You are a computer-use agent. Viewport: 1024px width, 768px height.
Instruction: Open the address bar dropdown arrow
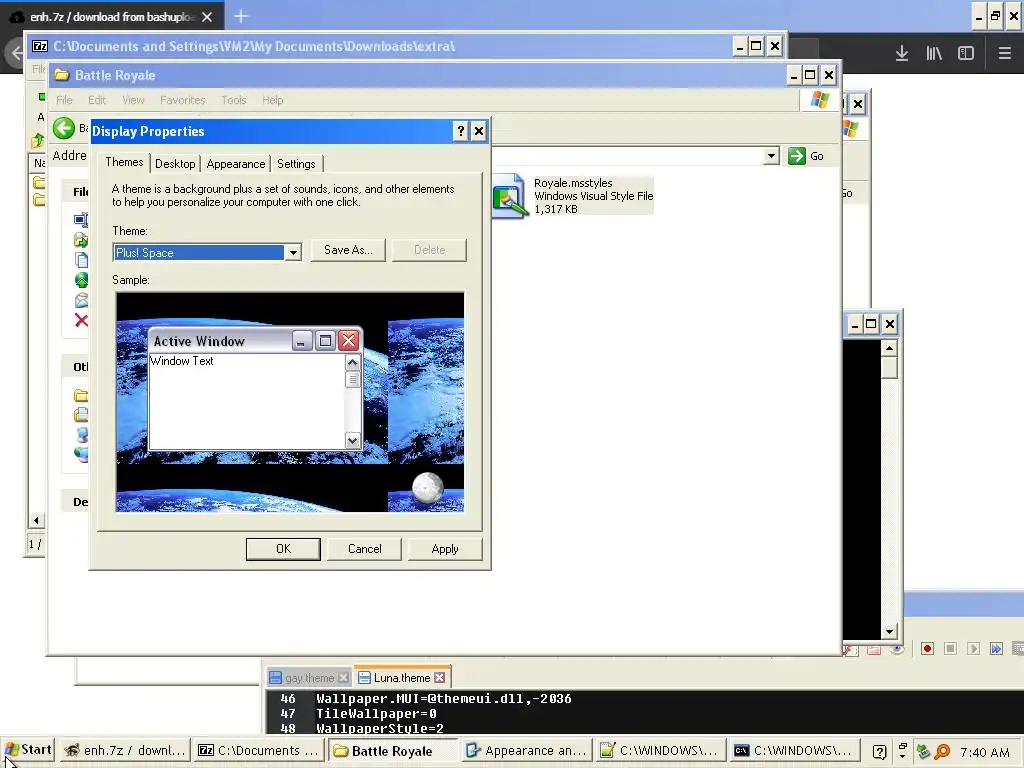pos(771,156)
